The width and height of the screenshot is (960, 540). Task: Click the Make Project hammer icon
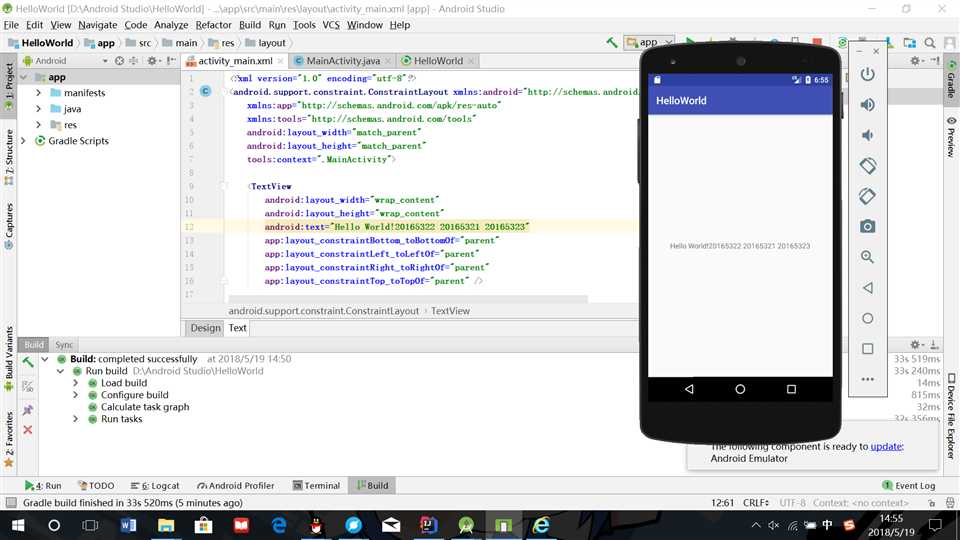(x=612, y=42)
